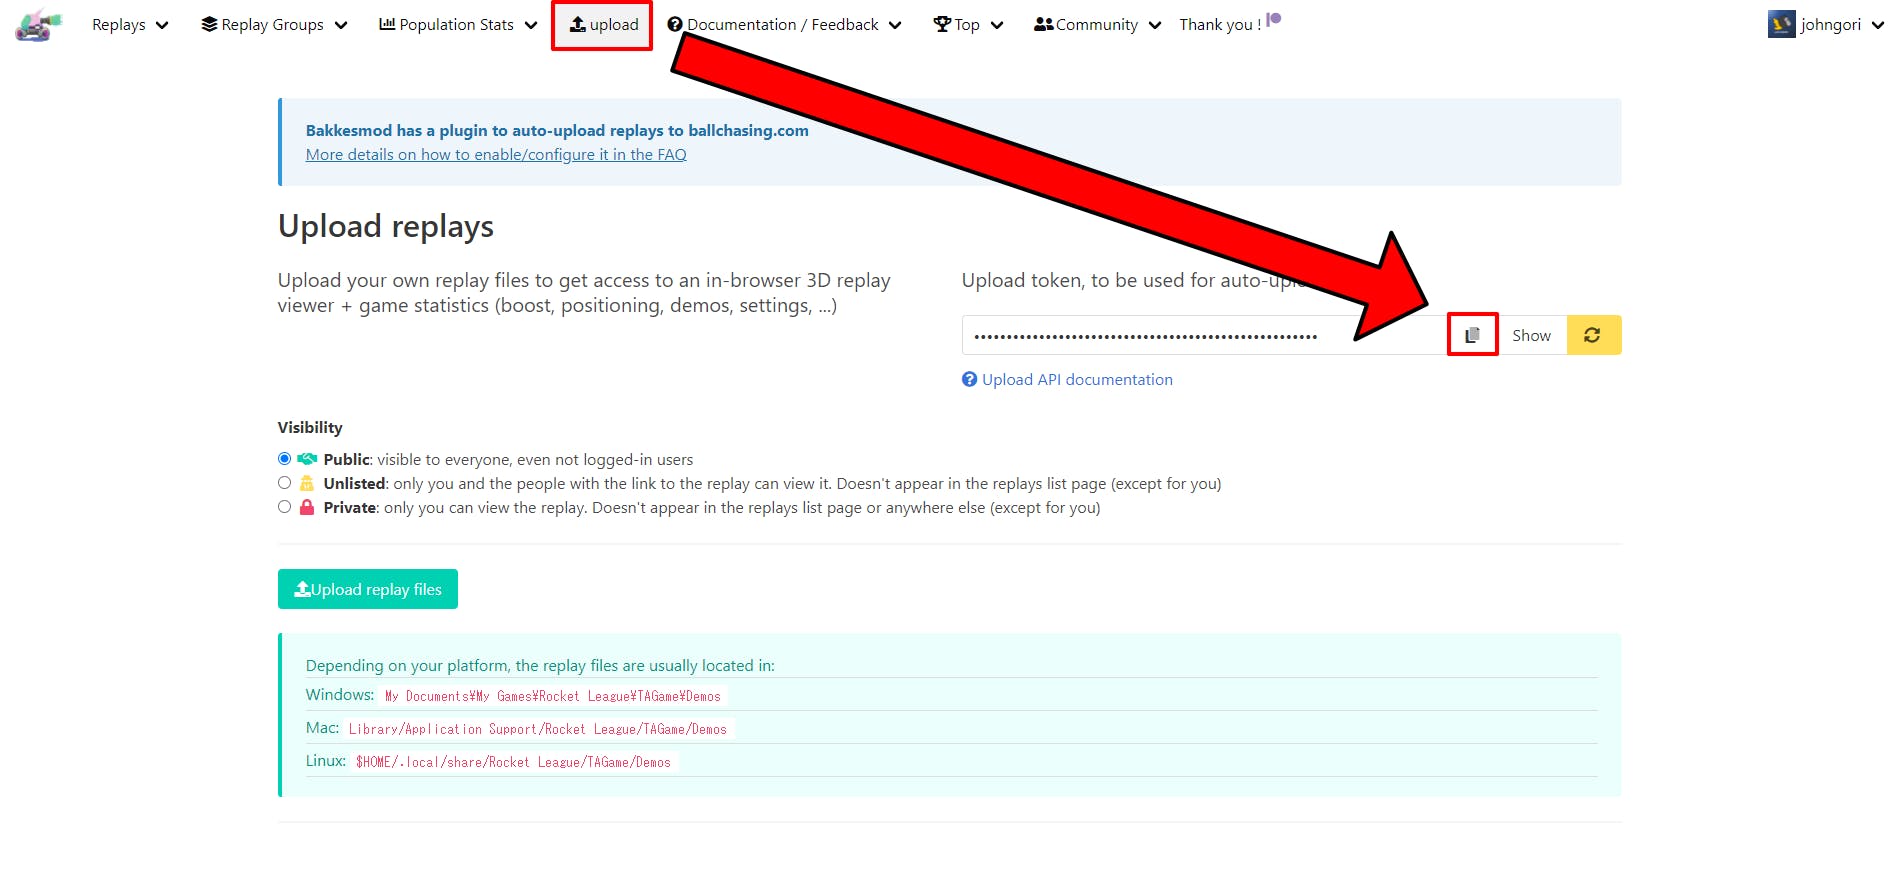Open the FAQ link about auto-upload plugin
The height and width of the screenshot is (873, 1895).
tap(496, 154)
